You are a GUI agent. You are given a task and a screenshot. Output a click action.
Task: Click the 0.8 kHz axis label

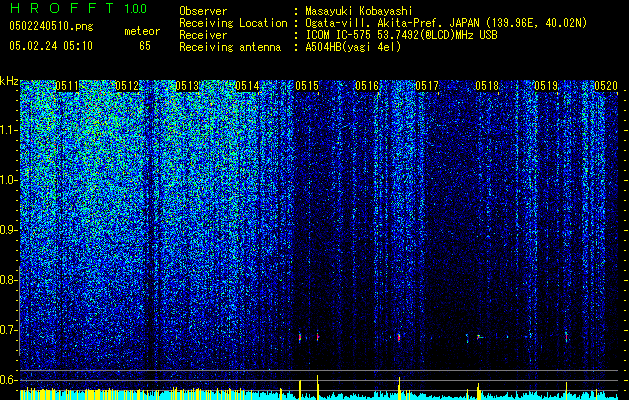click(x=9, y=280)
